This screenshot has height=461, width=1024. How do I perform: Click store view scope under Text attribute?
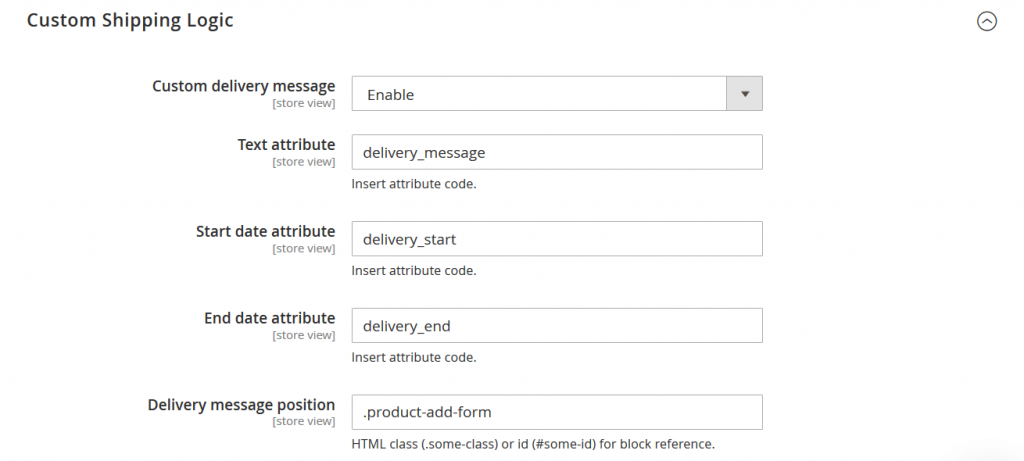pos(303,161)
